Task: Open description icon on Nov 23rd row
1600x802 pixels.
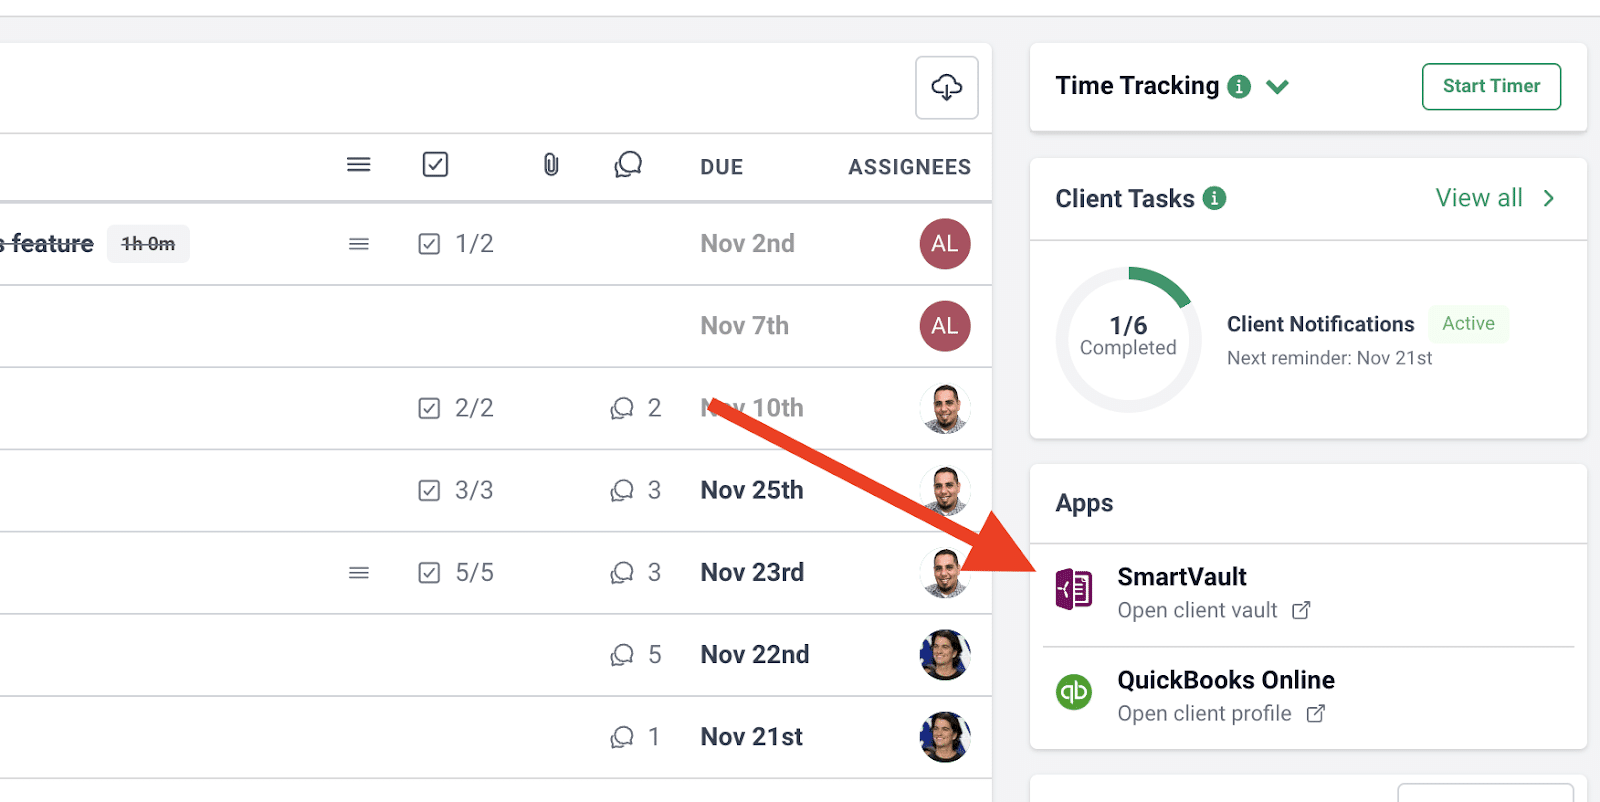Action: point(359,573)
